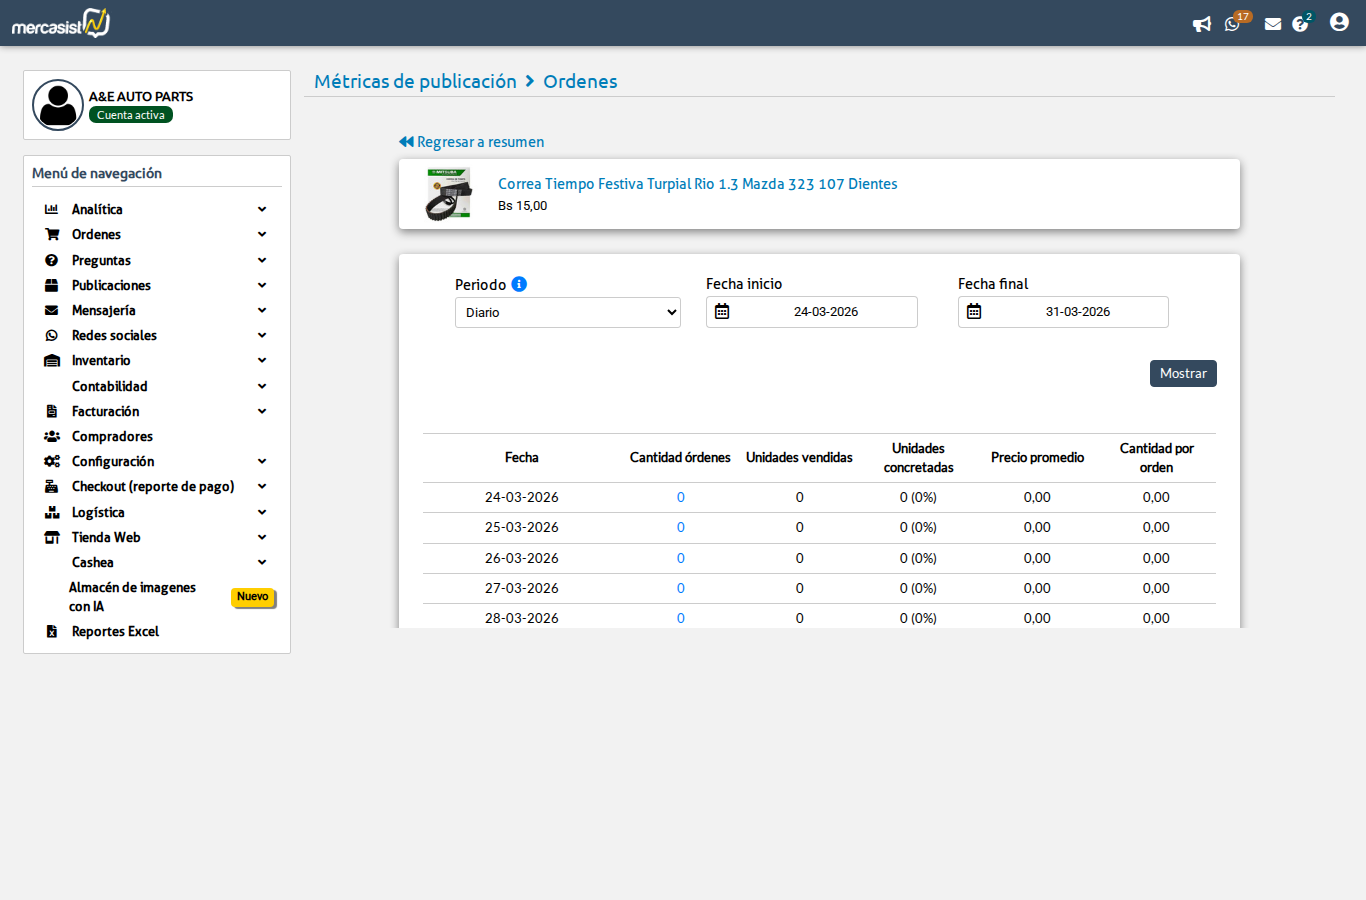
Task: Click the Inventario warehouse icon
Action: pyautogui.click(x=52, y=360)
